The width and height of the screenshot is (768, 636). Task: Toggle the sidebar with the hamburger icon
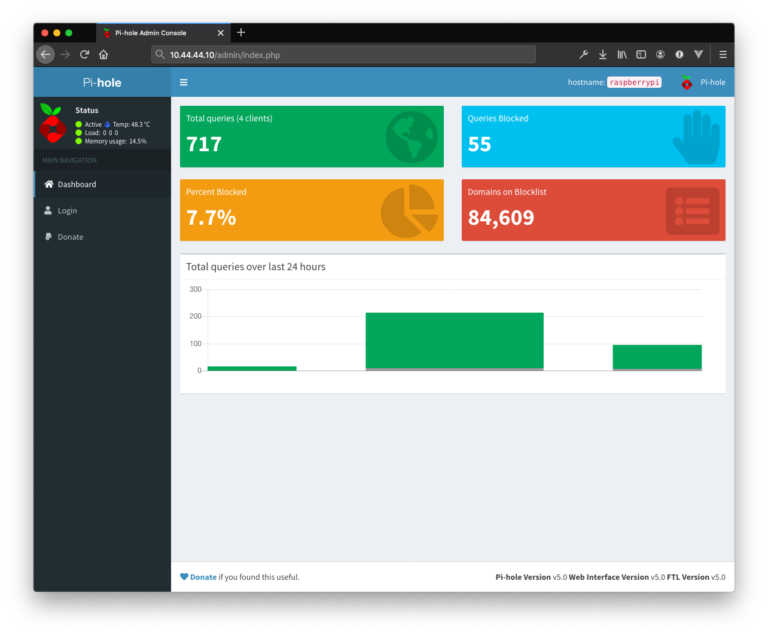click(x=184, y=82)
